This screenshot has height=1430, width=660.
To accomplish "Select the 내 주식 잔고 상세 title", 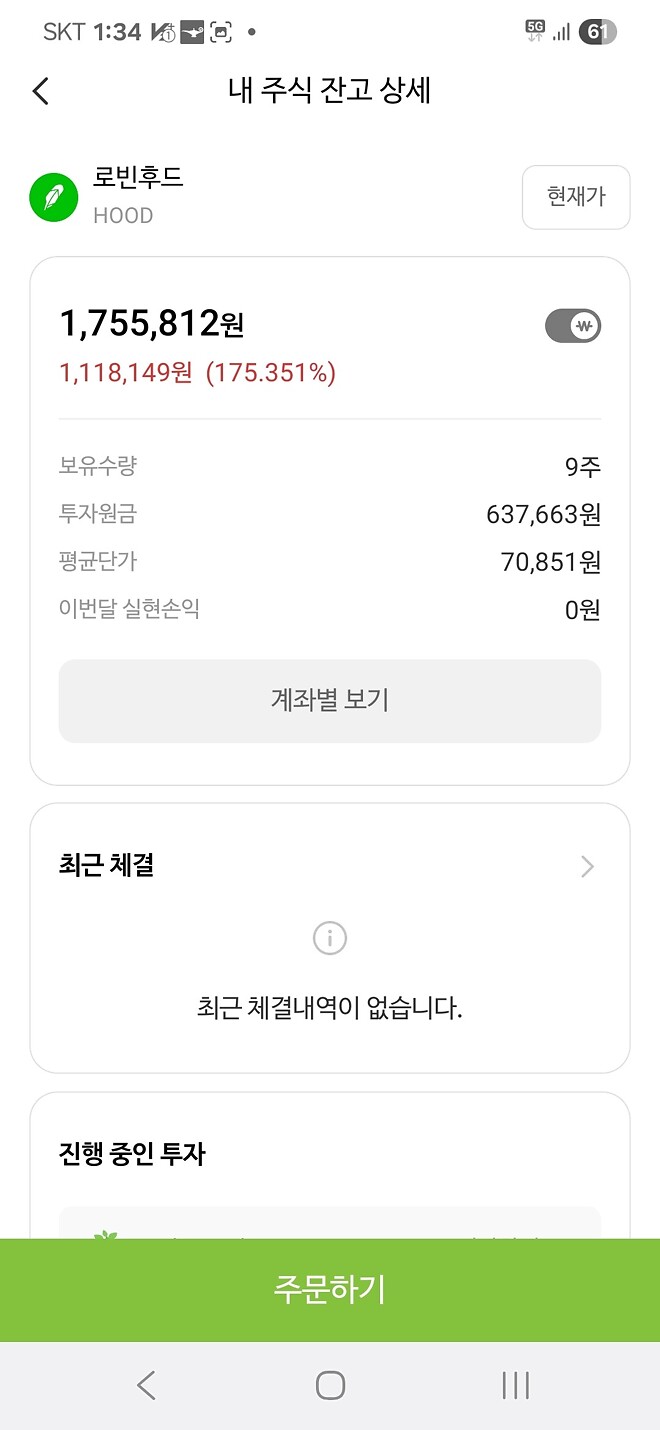I will [329, 91].
